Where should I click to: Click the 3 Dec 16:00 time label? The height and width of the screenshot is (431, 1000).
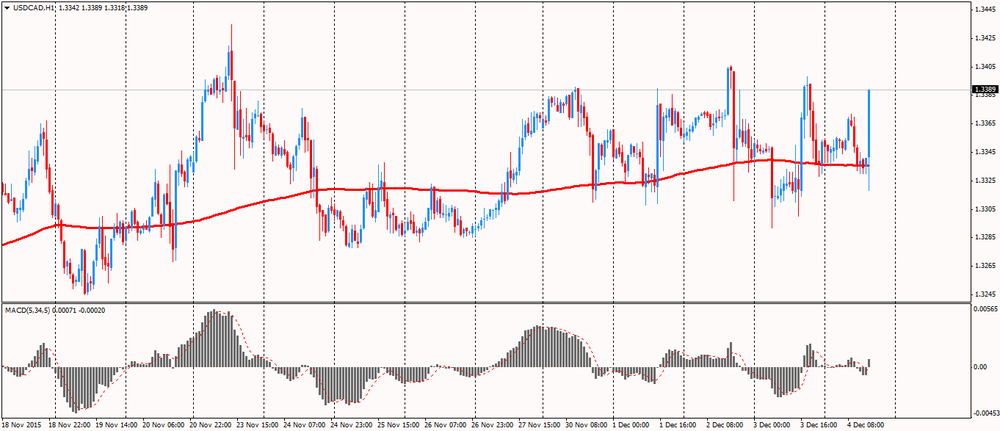[820, 423]
